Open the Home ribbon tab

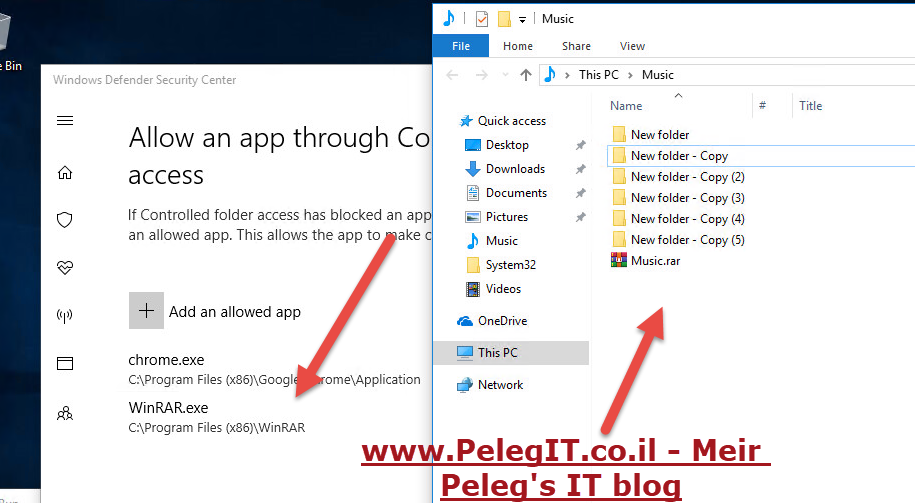(518, 46)
